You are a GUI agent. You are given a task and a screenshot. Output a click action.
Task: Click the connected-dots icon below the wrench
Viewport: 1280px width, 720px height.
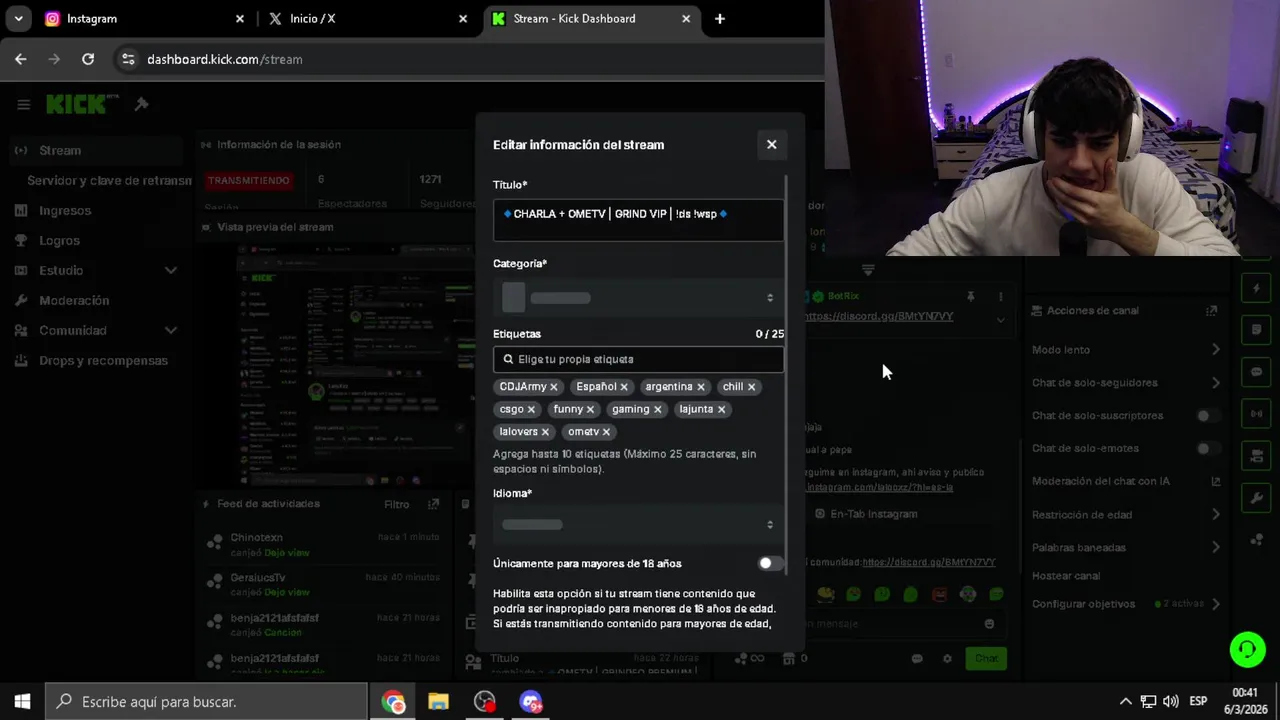[1257, 540]
